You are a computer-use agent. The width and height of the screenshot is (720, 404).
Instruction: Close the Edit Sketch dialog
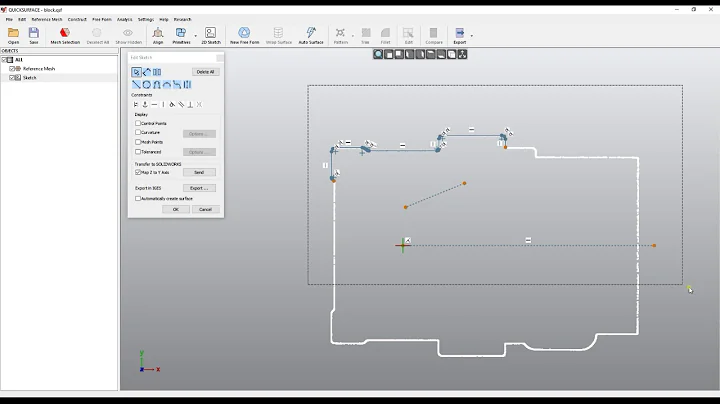219,57
